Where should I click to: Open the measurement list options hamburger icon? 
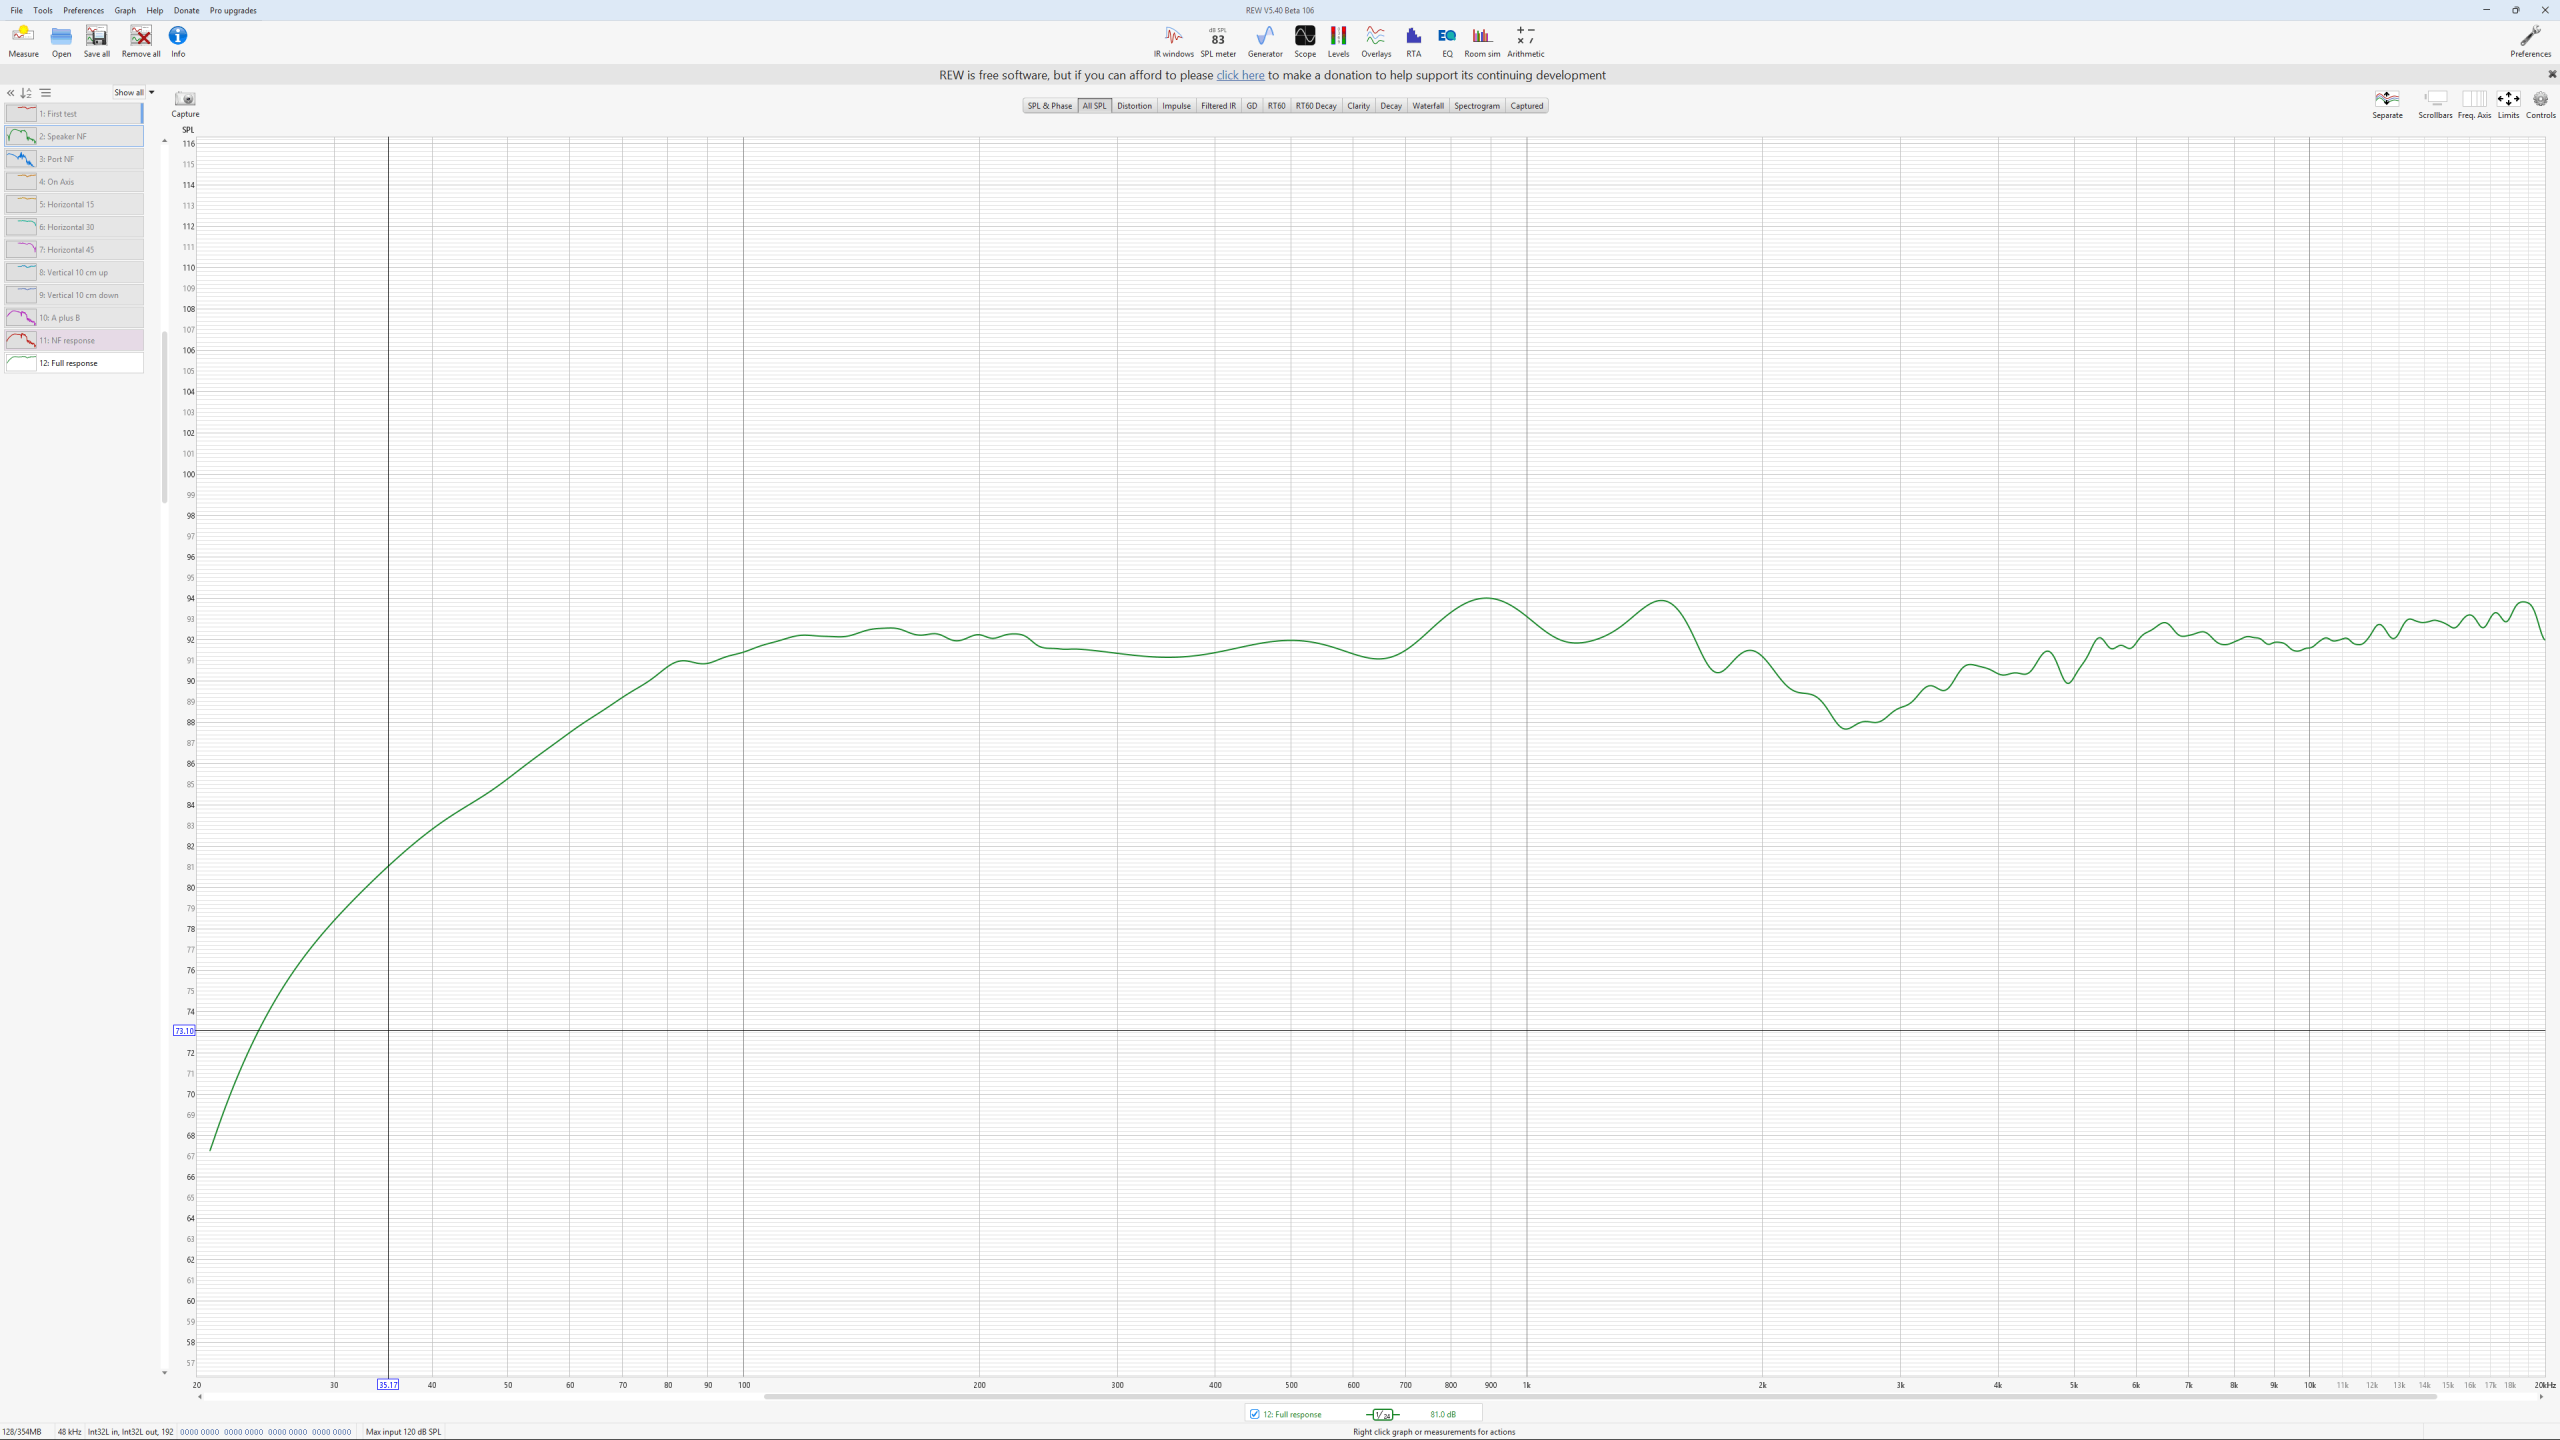45,93
